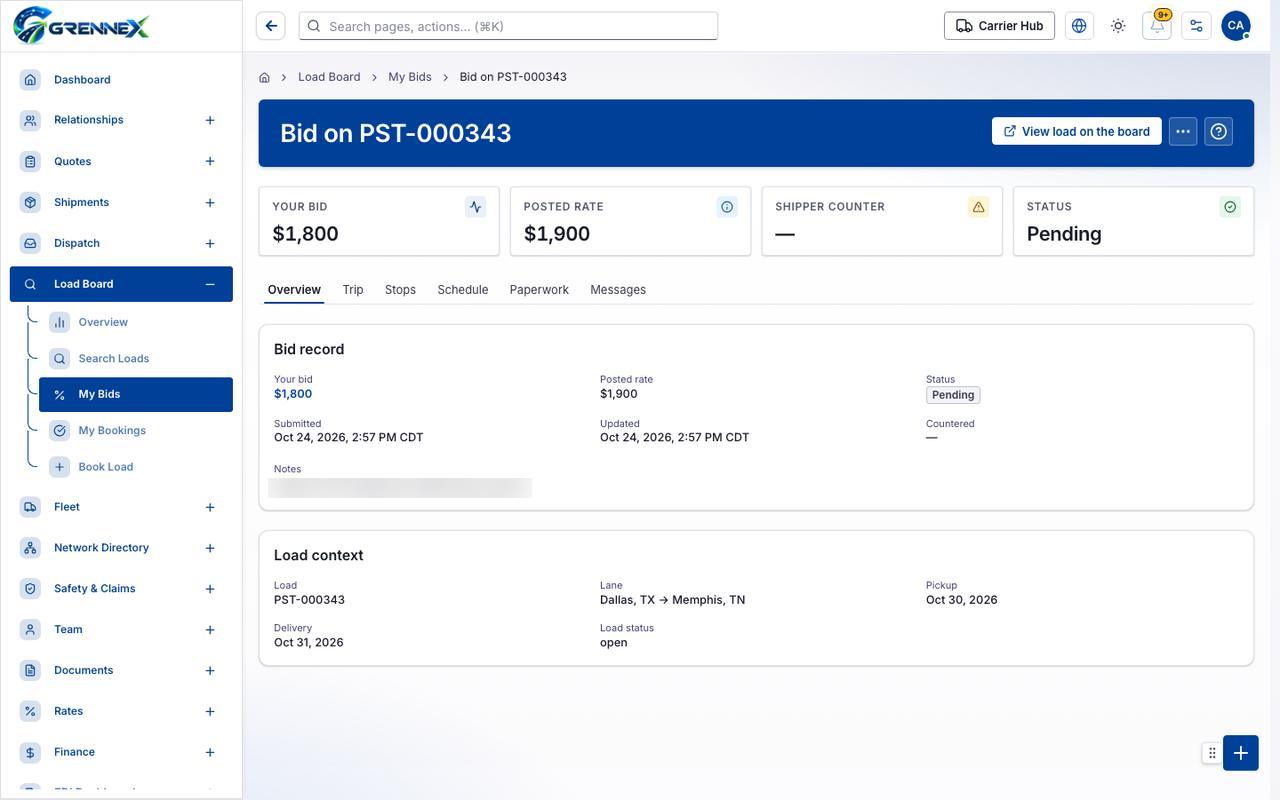Open the CA user avatar menu
The height and width of the screenshot is (800, 1280).
[1236, 26]
